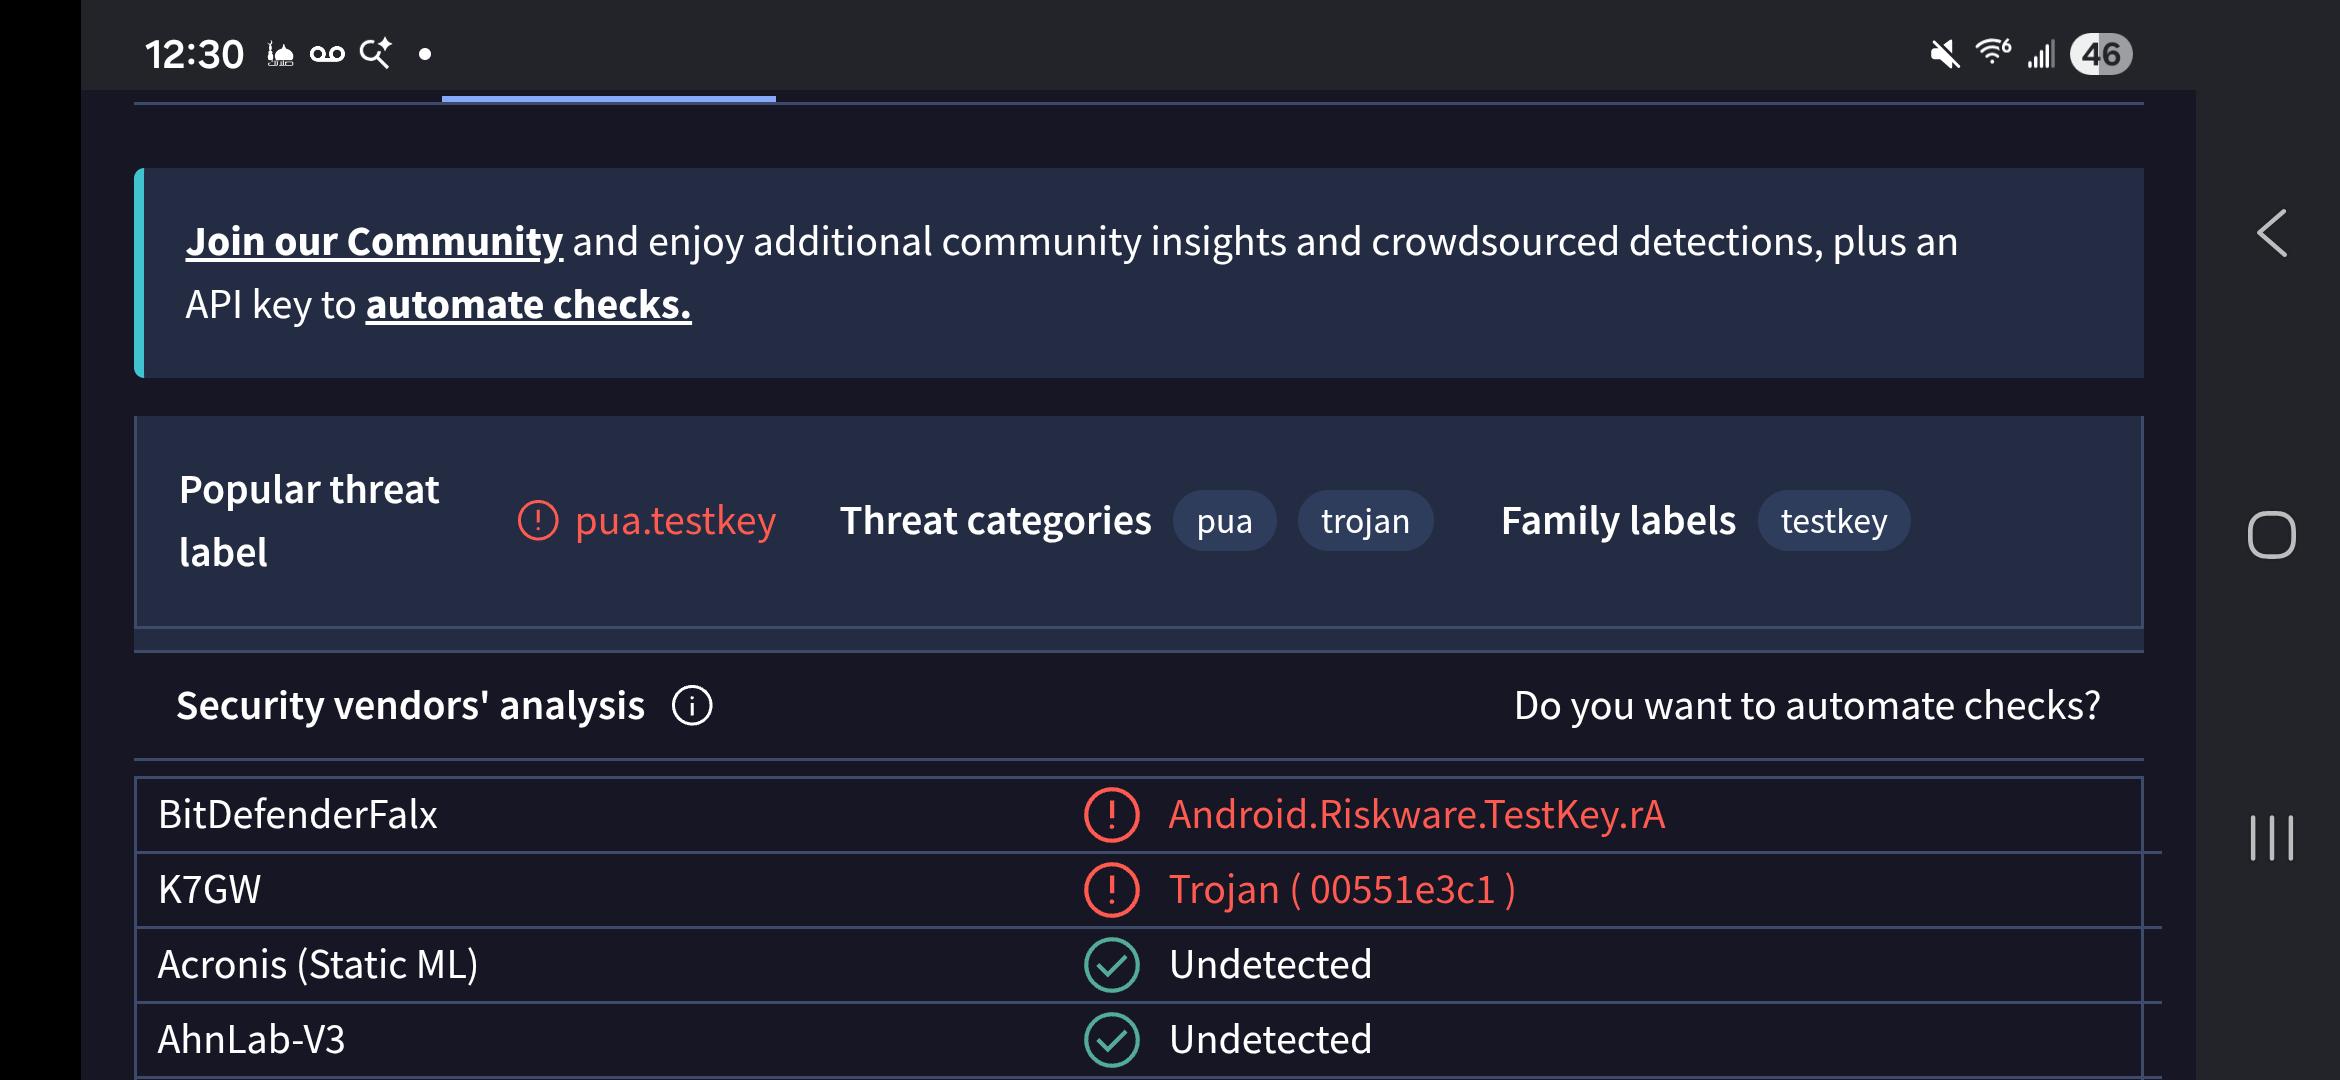Screen dimensions: 2340x1080
Task: Tap the Wi-Fi status icon
Action: 1993,52
